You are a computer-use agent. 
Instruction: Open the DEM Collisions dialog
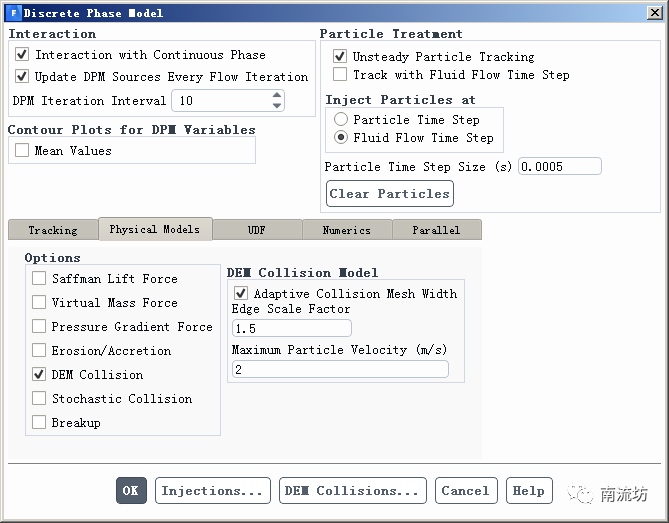[x=352, y=491]
